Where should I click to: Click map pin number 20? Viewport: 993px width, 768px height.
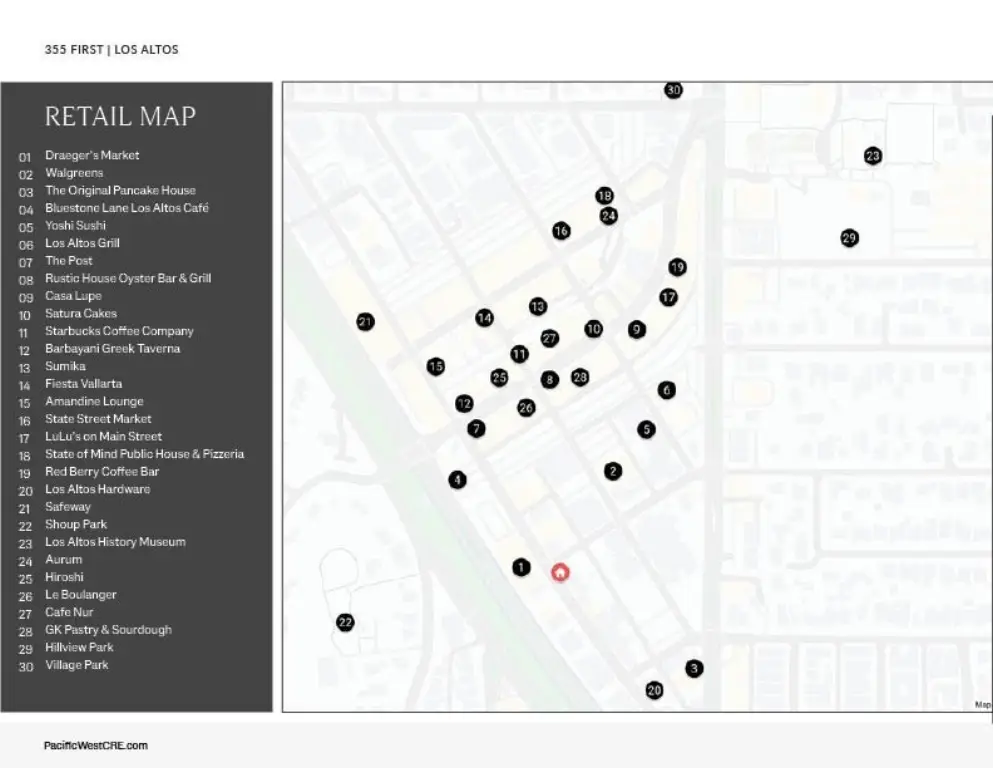coord(654,690)
